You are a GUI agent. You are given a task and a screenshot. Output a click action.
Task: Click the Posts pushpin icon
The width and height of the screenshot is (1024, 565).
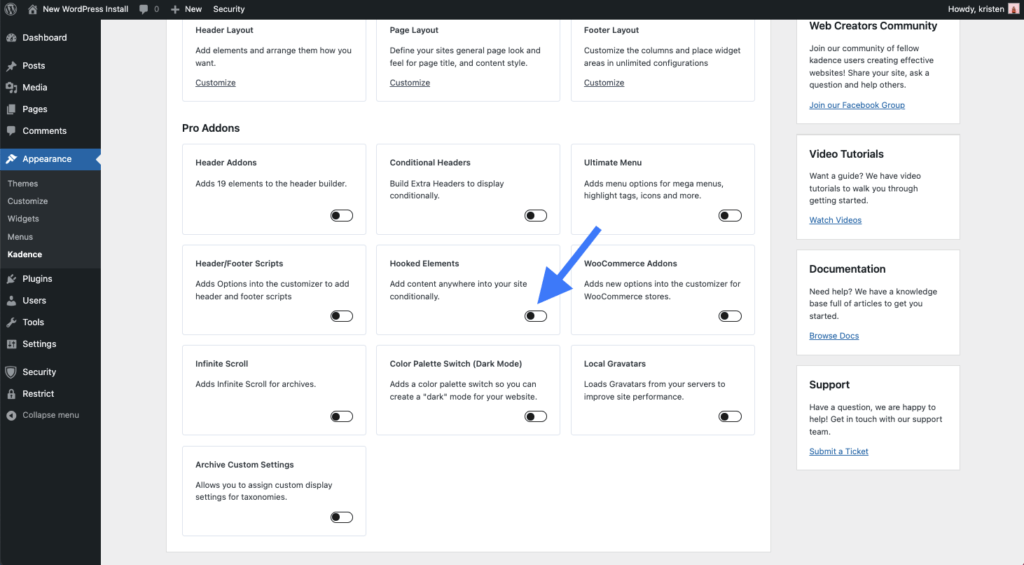(x=11, y=66)
